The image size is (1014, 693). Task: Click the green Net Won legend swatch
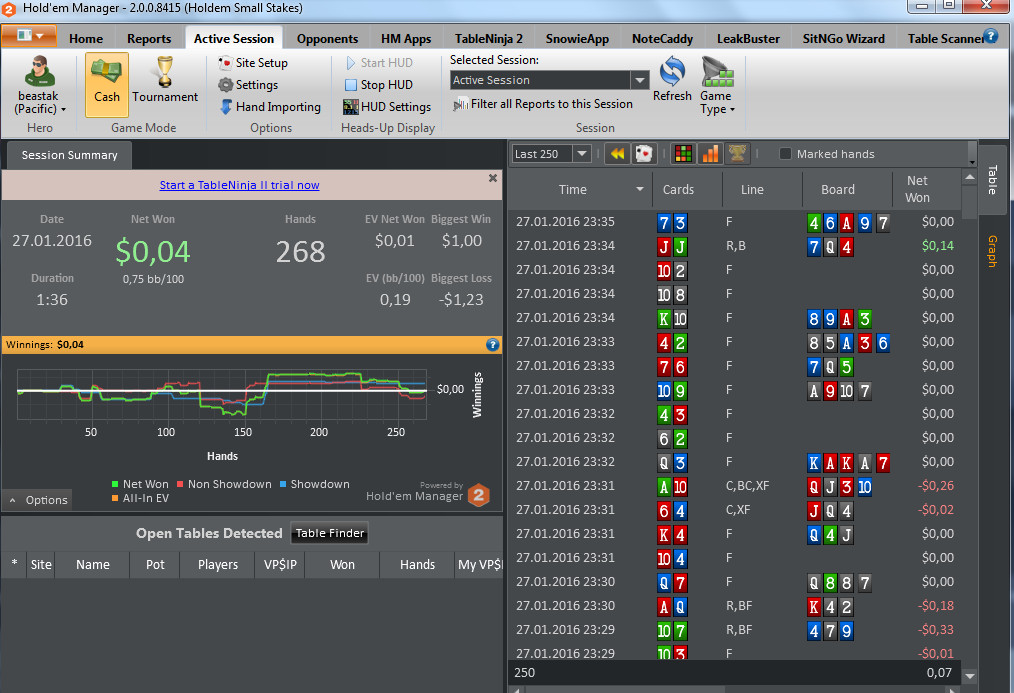coord(115,484)
